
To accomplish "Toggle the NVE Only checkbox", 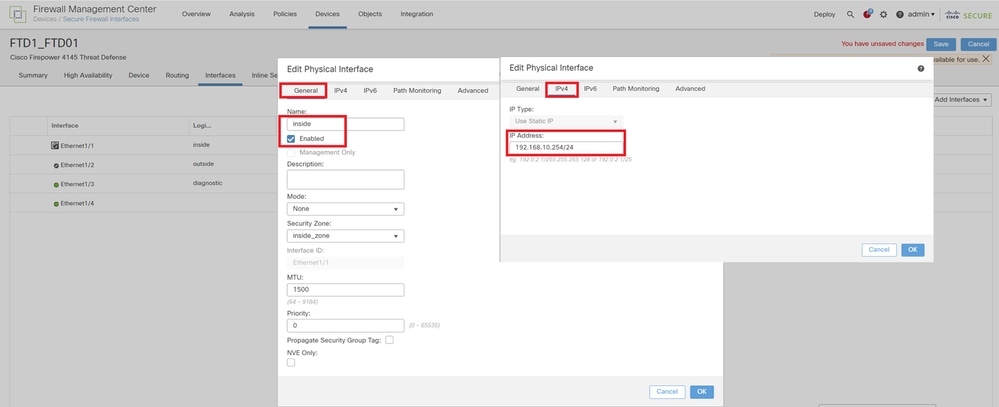I will (291, 362).
